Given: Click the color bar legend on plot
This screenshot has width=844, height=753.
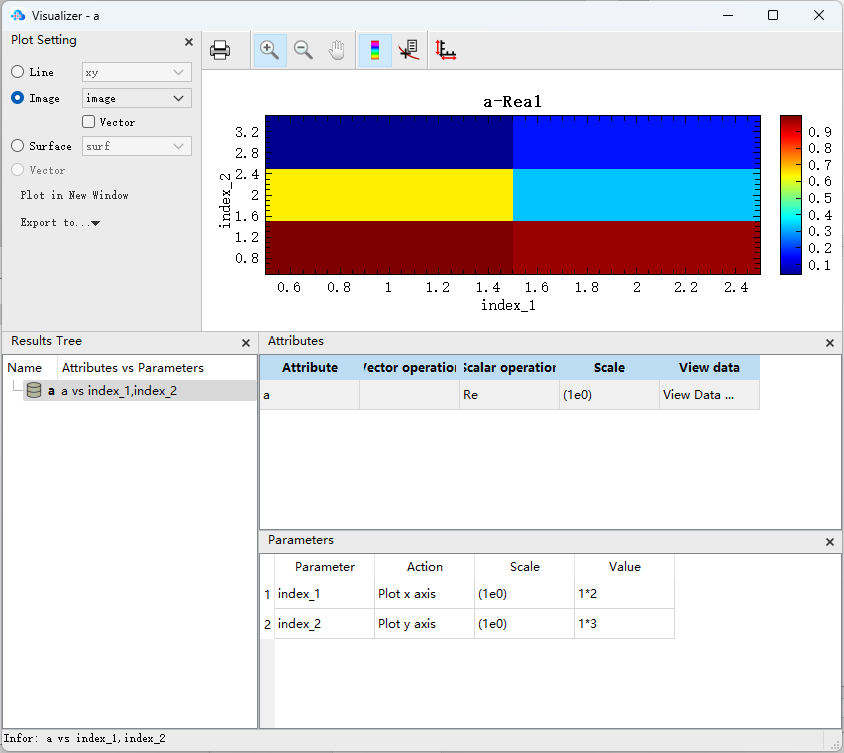Looking at the screenshot, I should coord(790,194).
